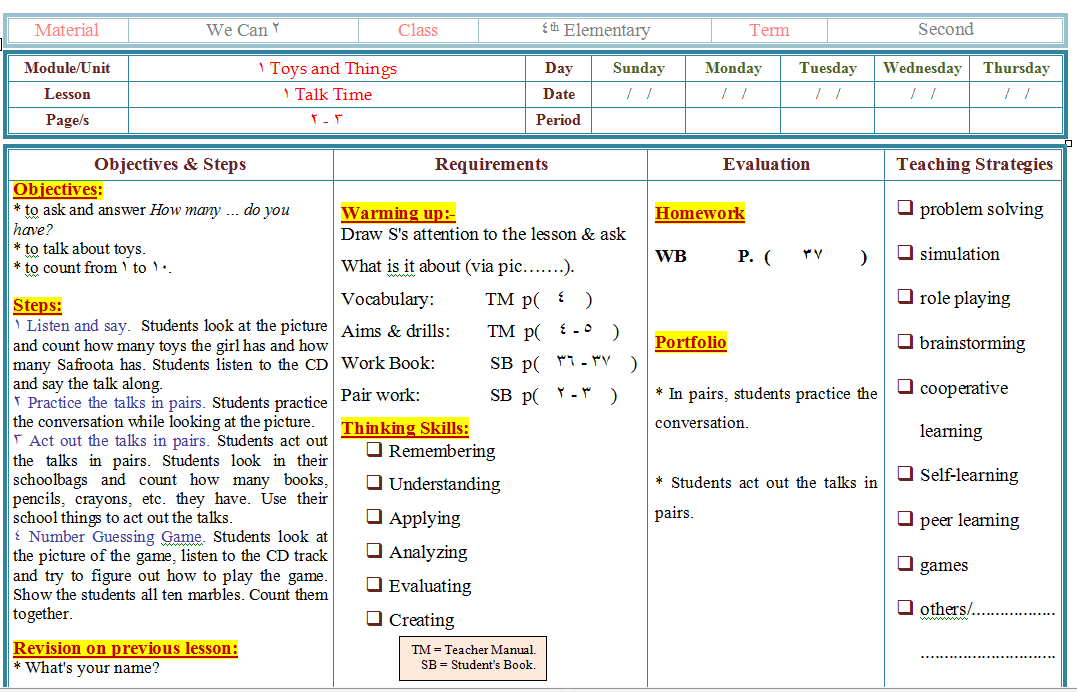Click 'Toys and Things' unit title
This screenshot has width=1077, height=692.
tap(328, 69)
